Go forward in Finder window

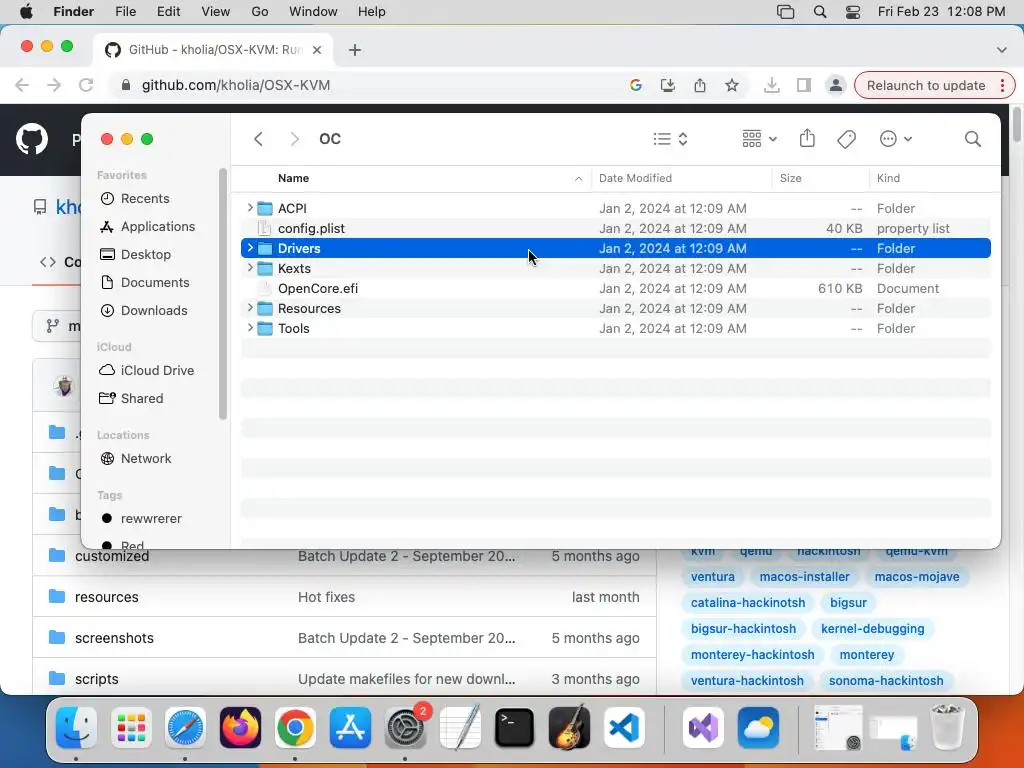click(x=295, y=139)
